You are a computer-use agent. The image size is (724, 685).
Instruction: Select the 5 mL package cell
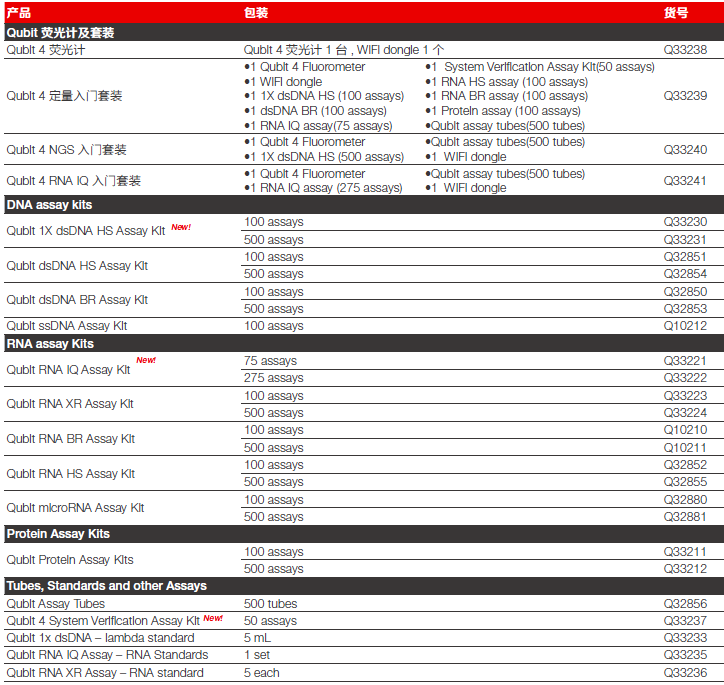pos(257,638)
